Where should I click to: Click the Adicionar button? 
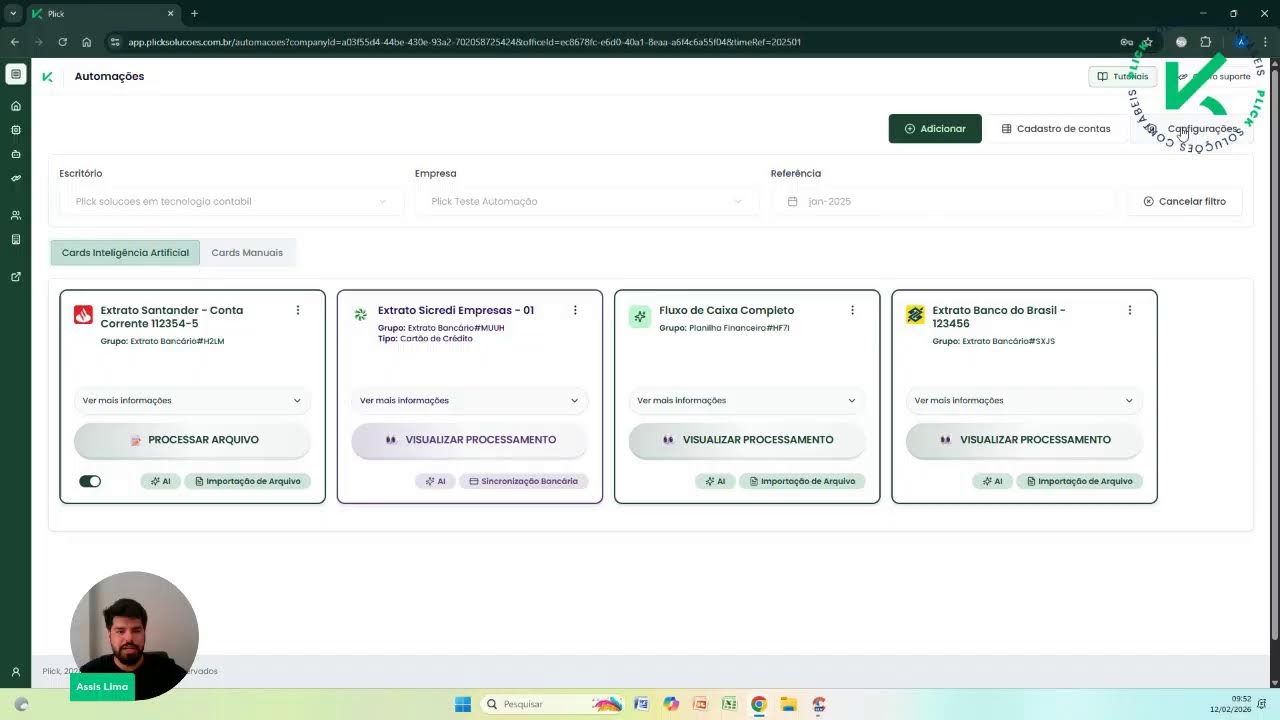click(935, 129)
